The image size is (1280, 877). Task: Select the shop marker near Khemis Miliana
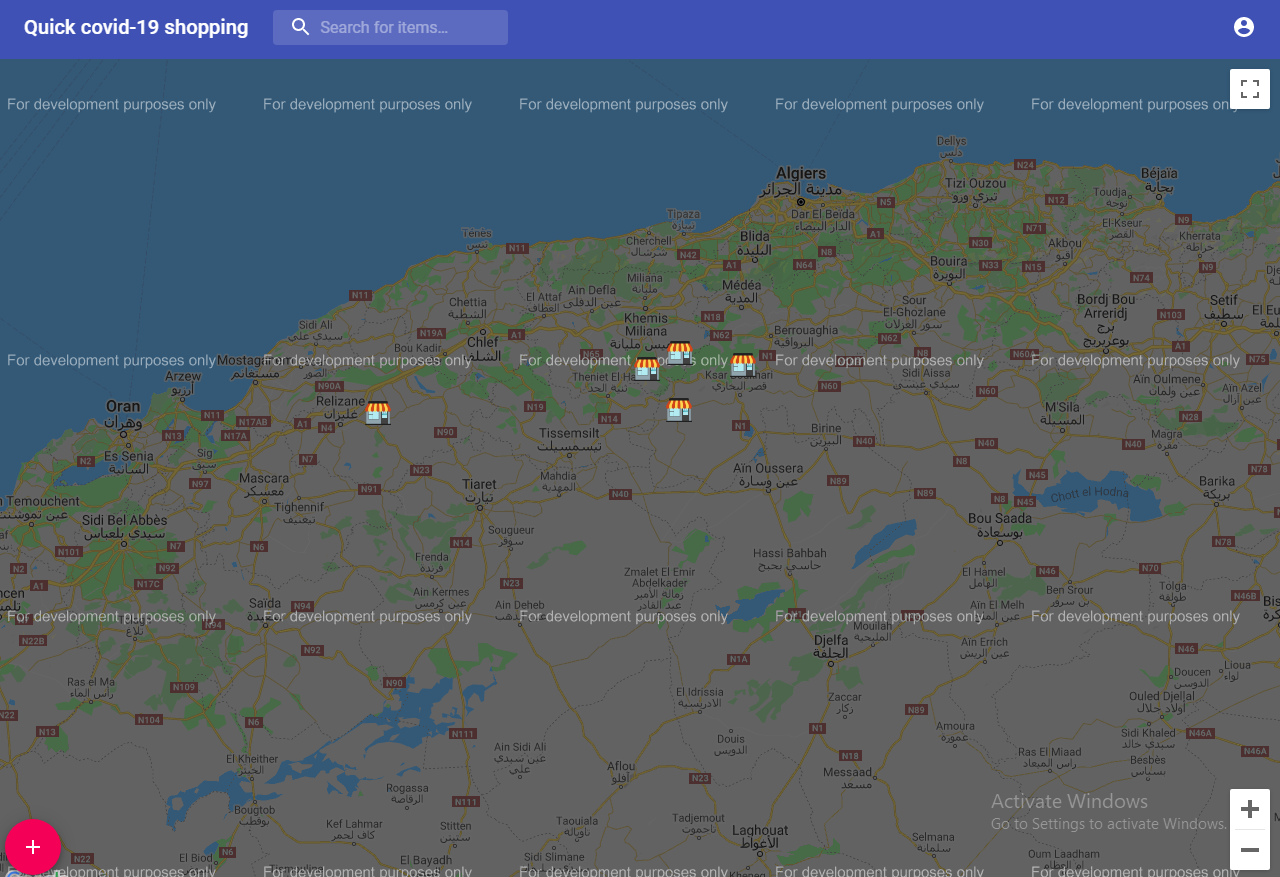[680, 352]
